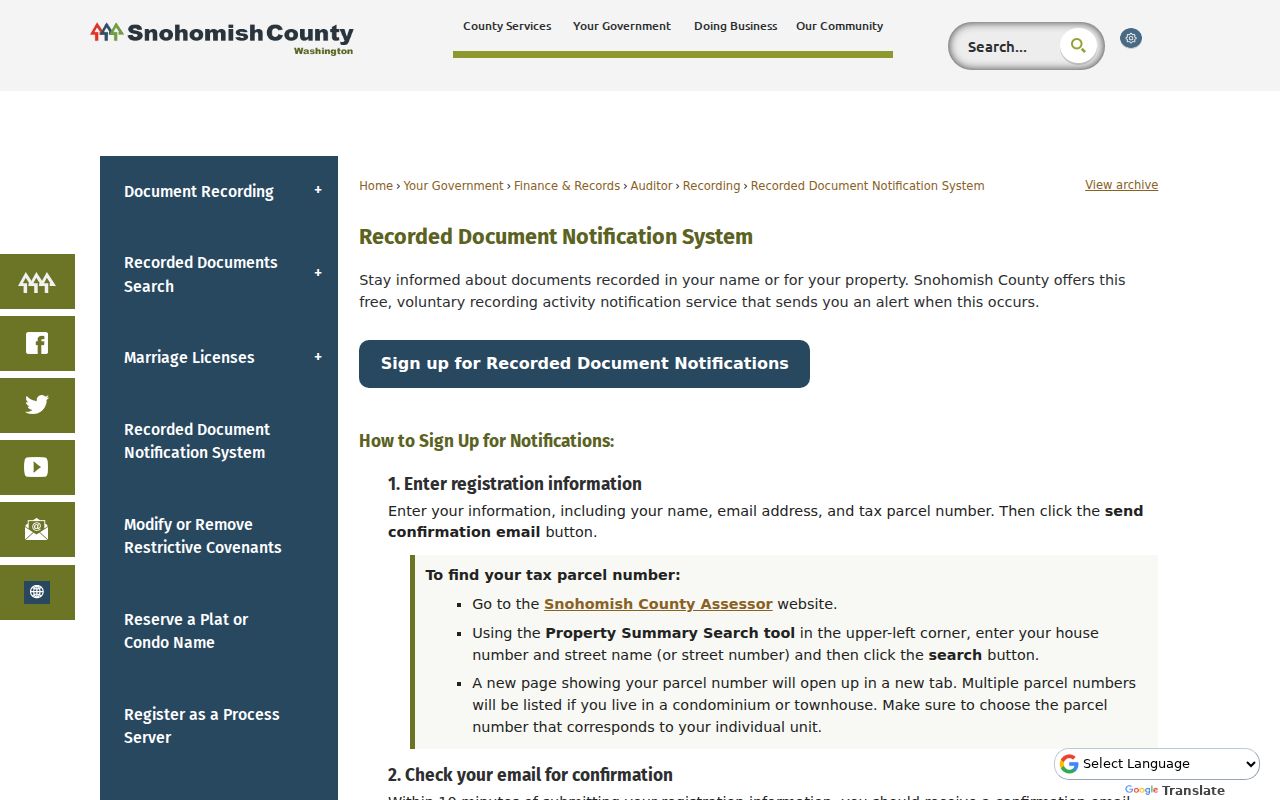Open the Doing Business menu
This screenshot has width=1280, height=800.
click(x=735, y=26)
